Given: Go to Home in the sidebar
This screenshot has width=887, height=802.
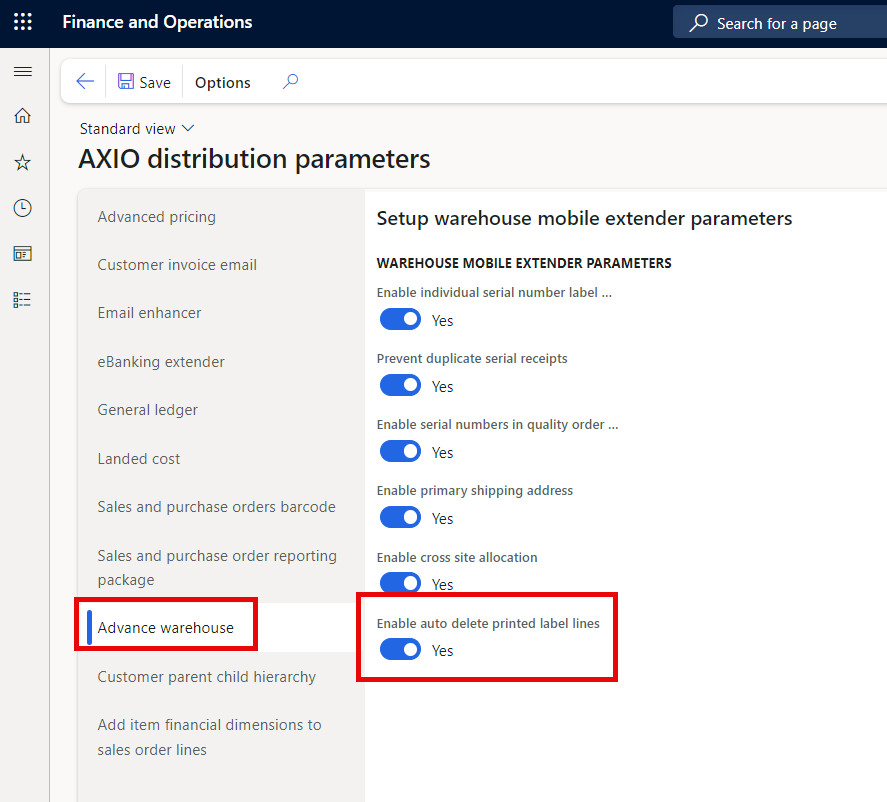Looking at the screenshot, I should [22, 116].
